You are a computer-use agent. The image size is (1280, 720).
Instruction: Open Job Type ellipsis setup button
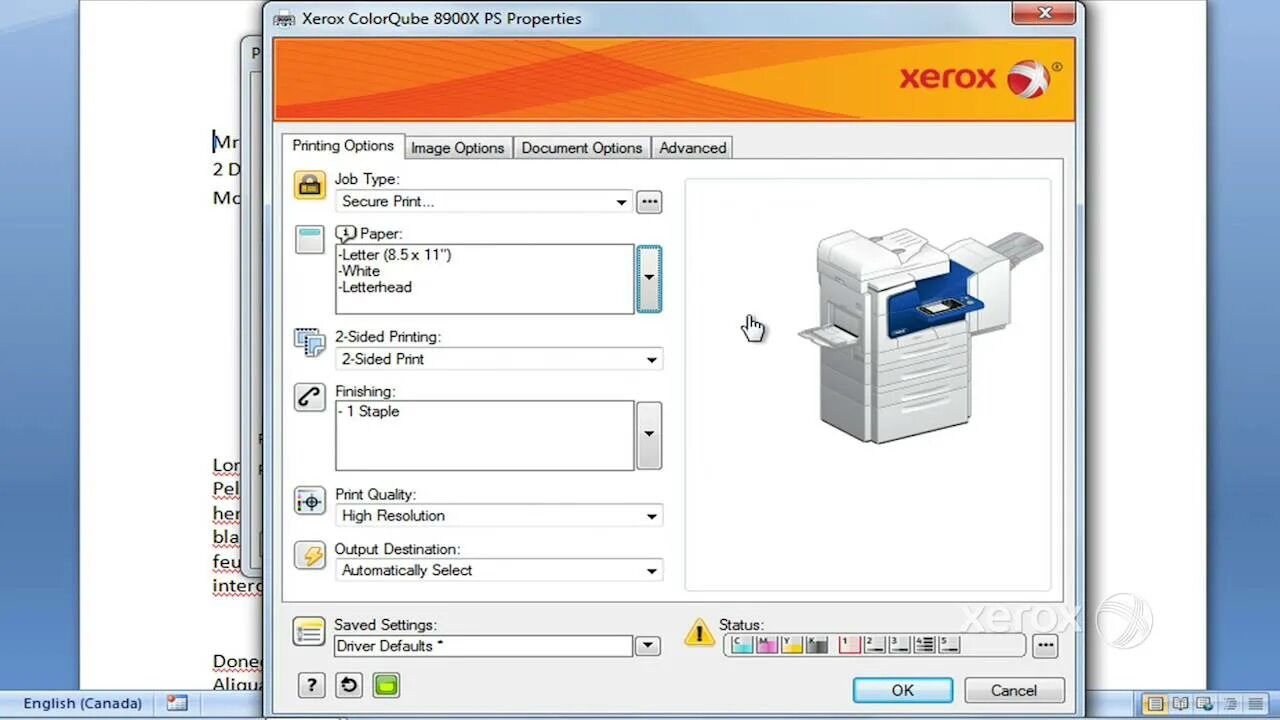[x=649, y=202]
